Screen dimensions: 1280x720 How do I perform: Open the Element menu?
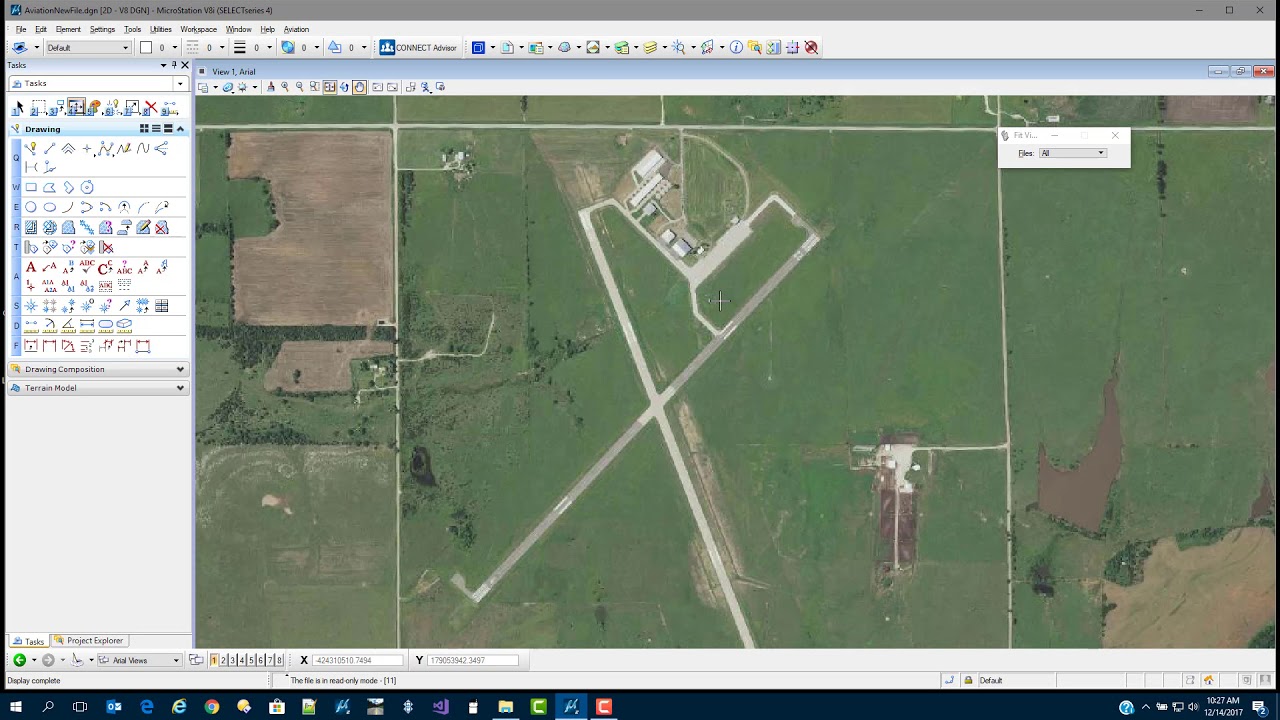pos(68,29)
